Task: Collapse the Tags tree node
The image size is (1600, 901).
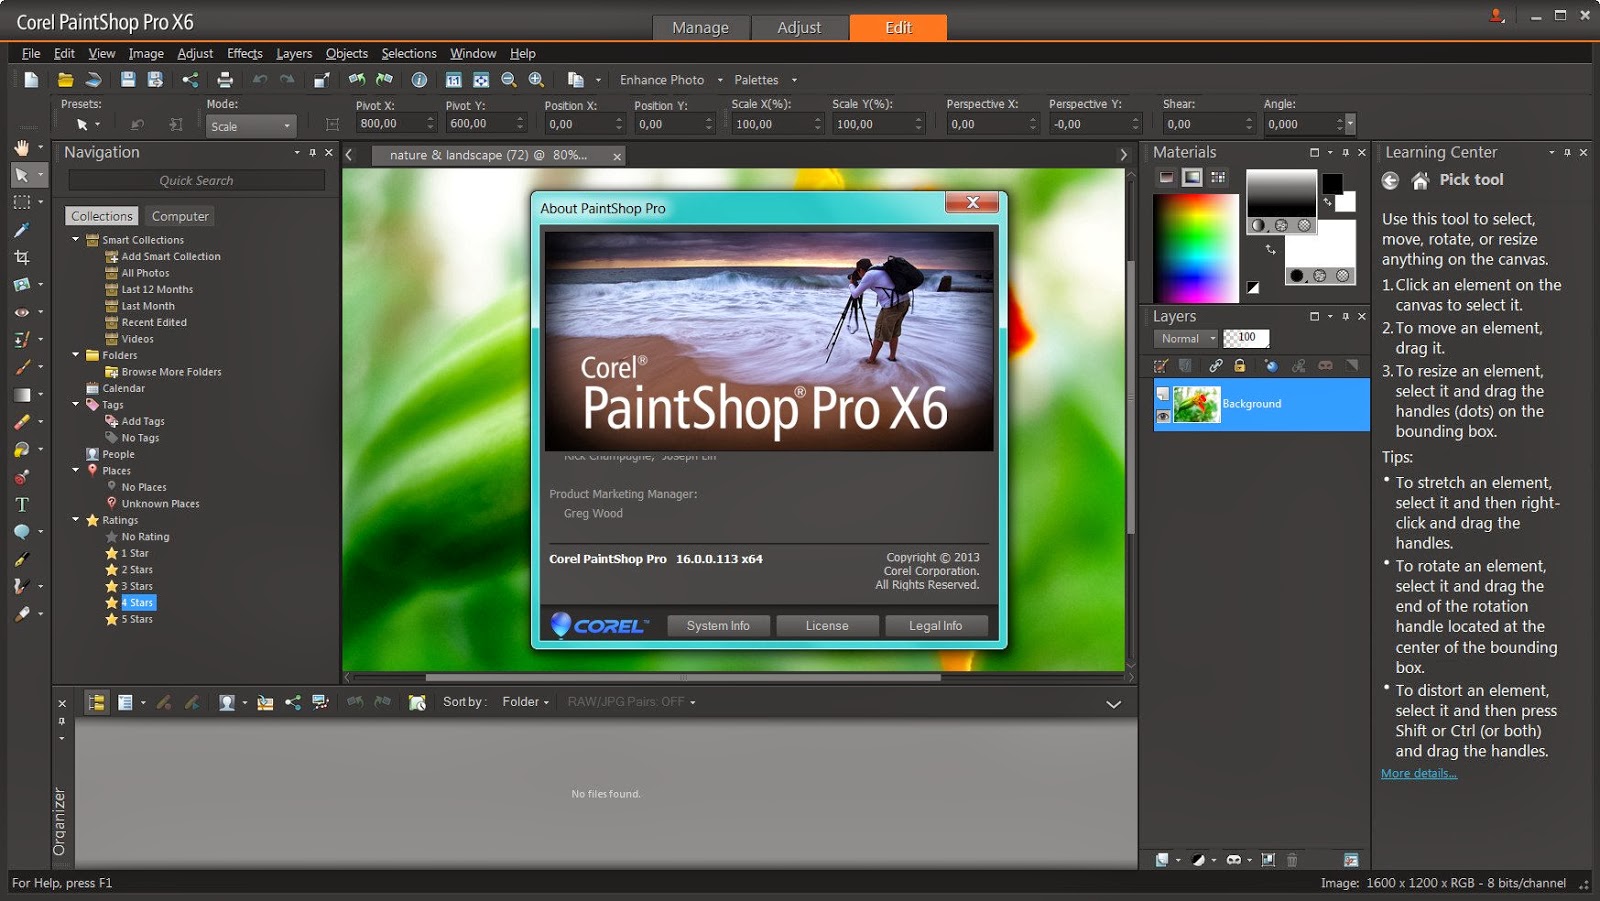Action: [76, 404]
